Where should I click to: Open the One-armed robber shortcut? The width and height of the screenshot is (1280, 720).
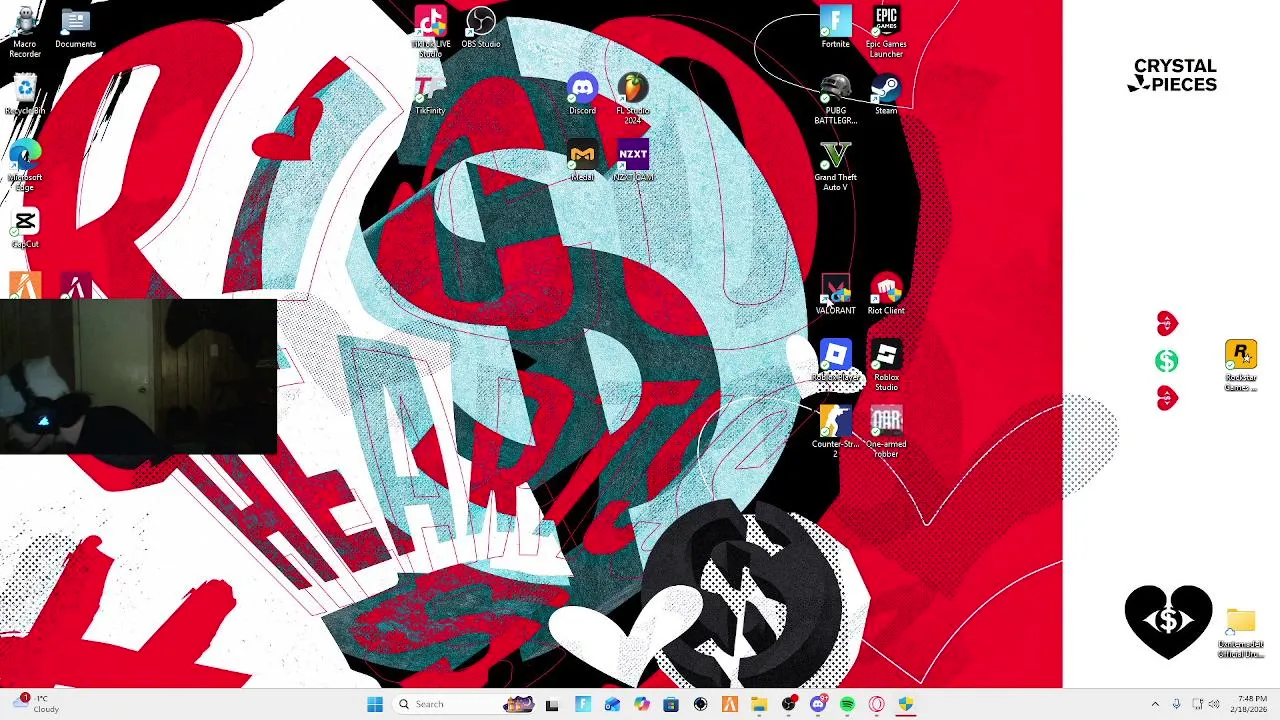pyautogui.click(x=886, y=432)
